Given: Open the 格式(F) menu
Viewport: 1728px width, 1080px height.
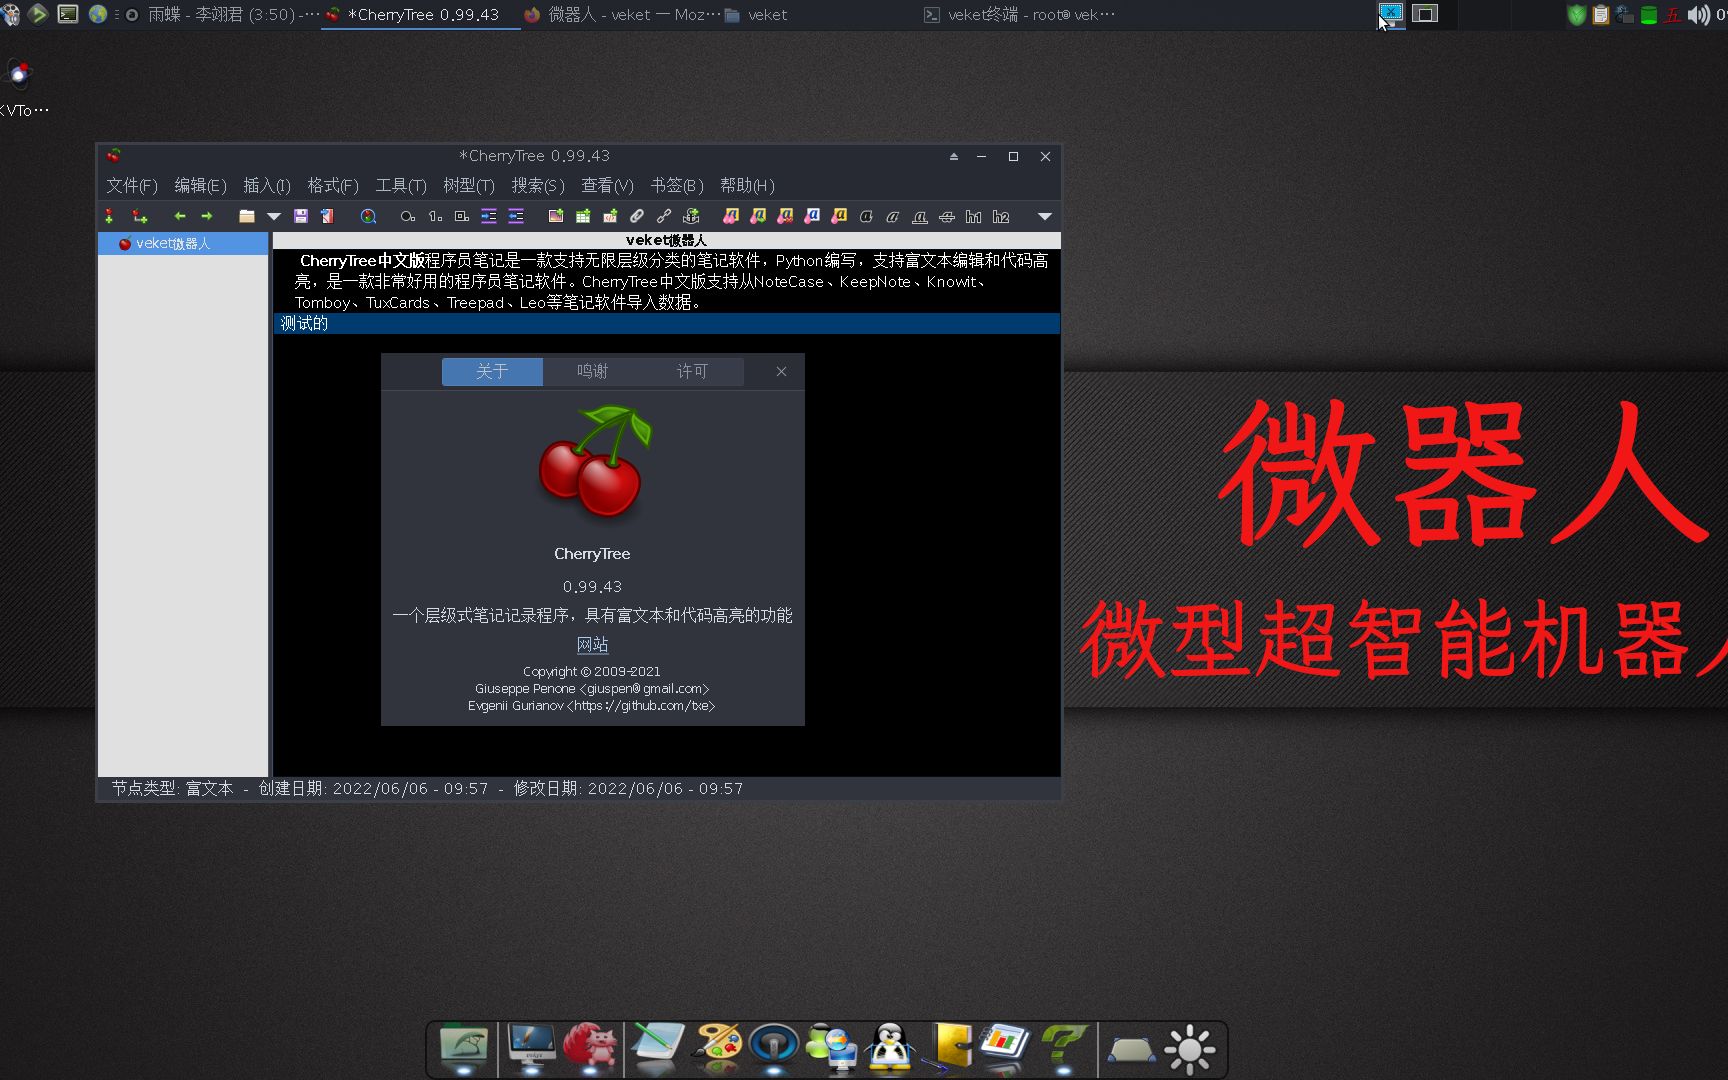Looking at the screenshot, I should (333, 185).
